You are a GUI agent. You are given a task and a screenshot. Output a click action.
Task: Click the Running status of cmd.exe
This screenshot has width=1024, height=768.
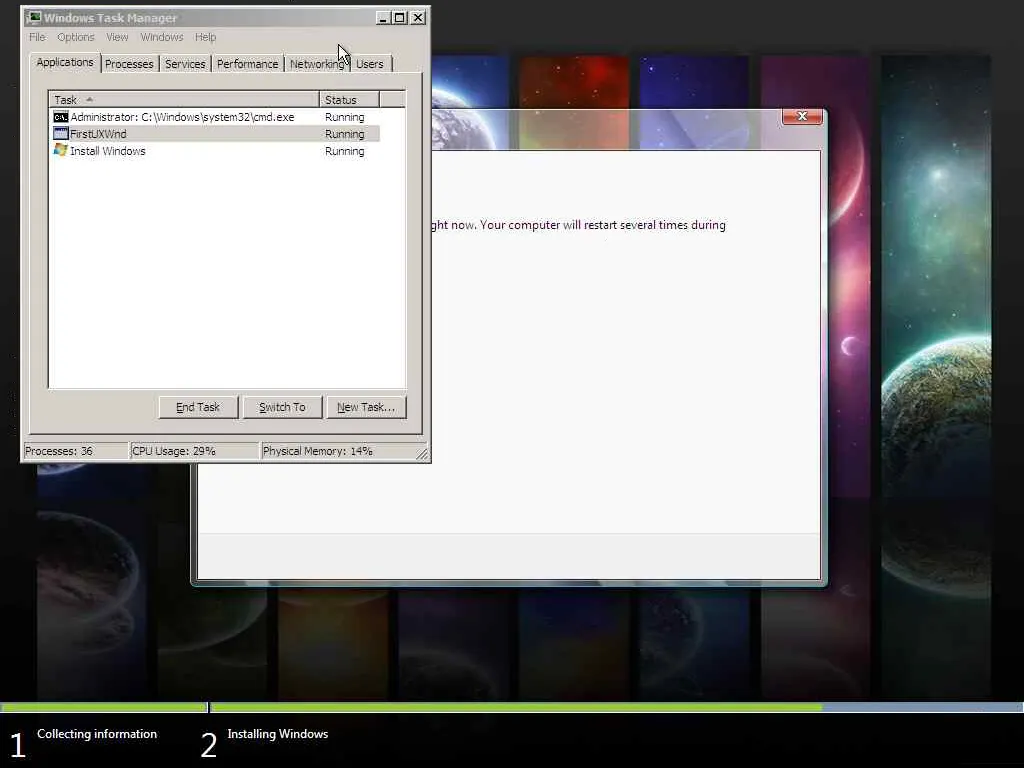pyautogui.click(x=345, y=117)
